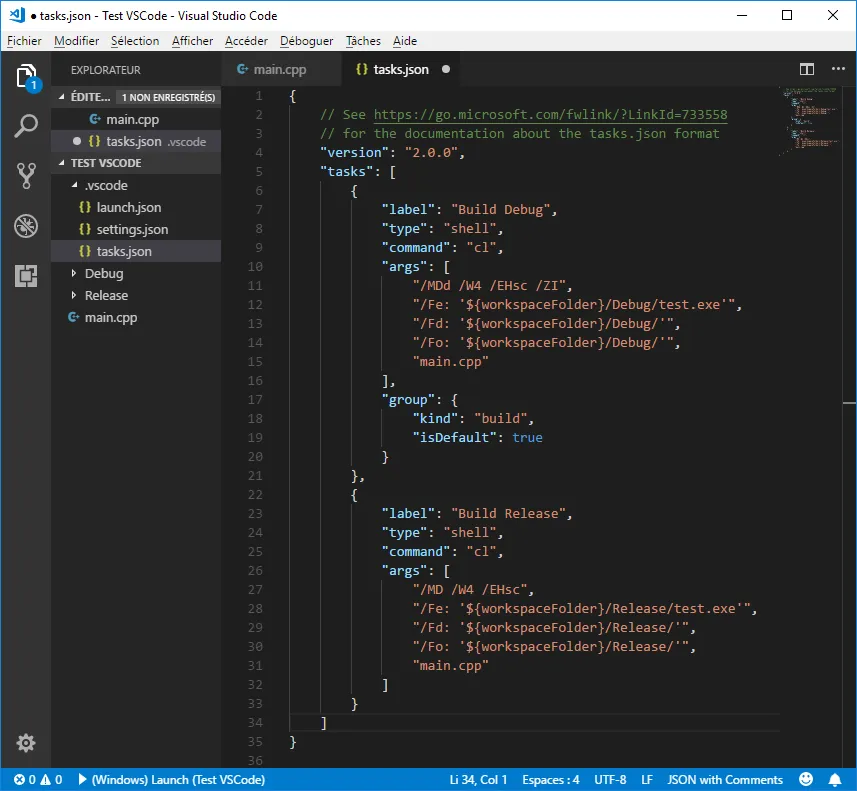This screenshot has width=857, height=791.
Task: Click the "tasks" key in code
Action: [347, 172]
